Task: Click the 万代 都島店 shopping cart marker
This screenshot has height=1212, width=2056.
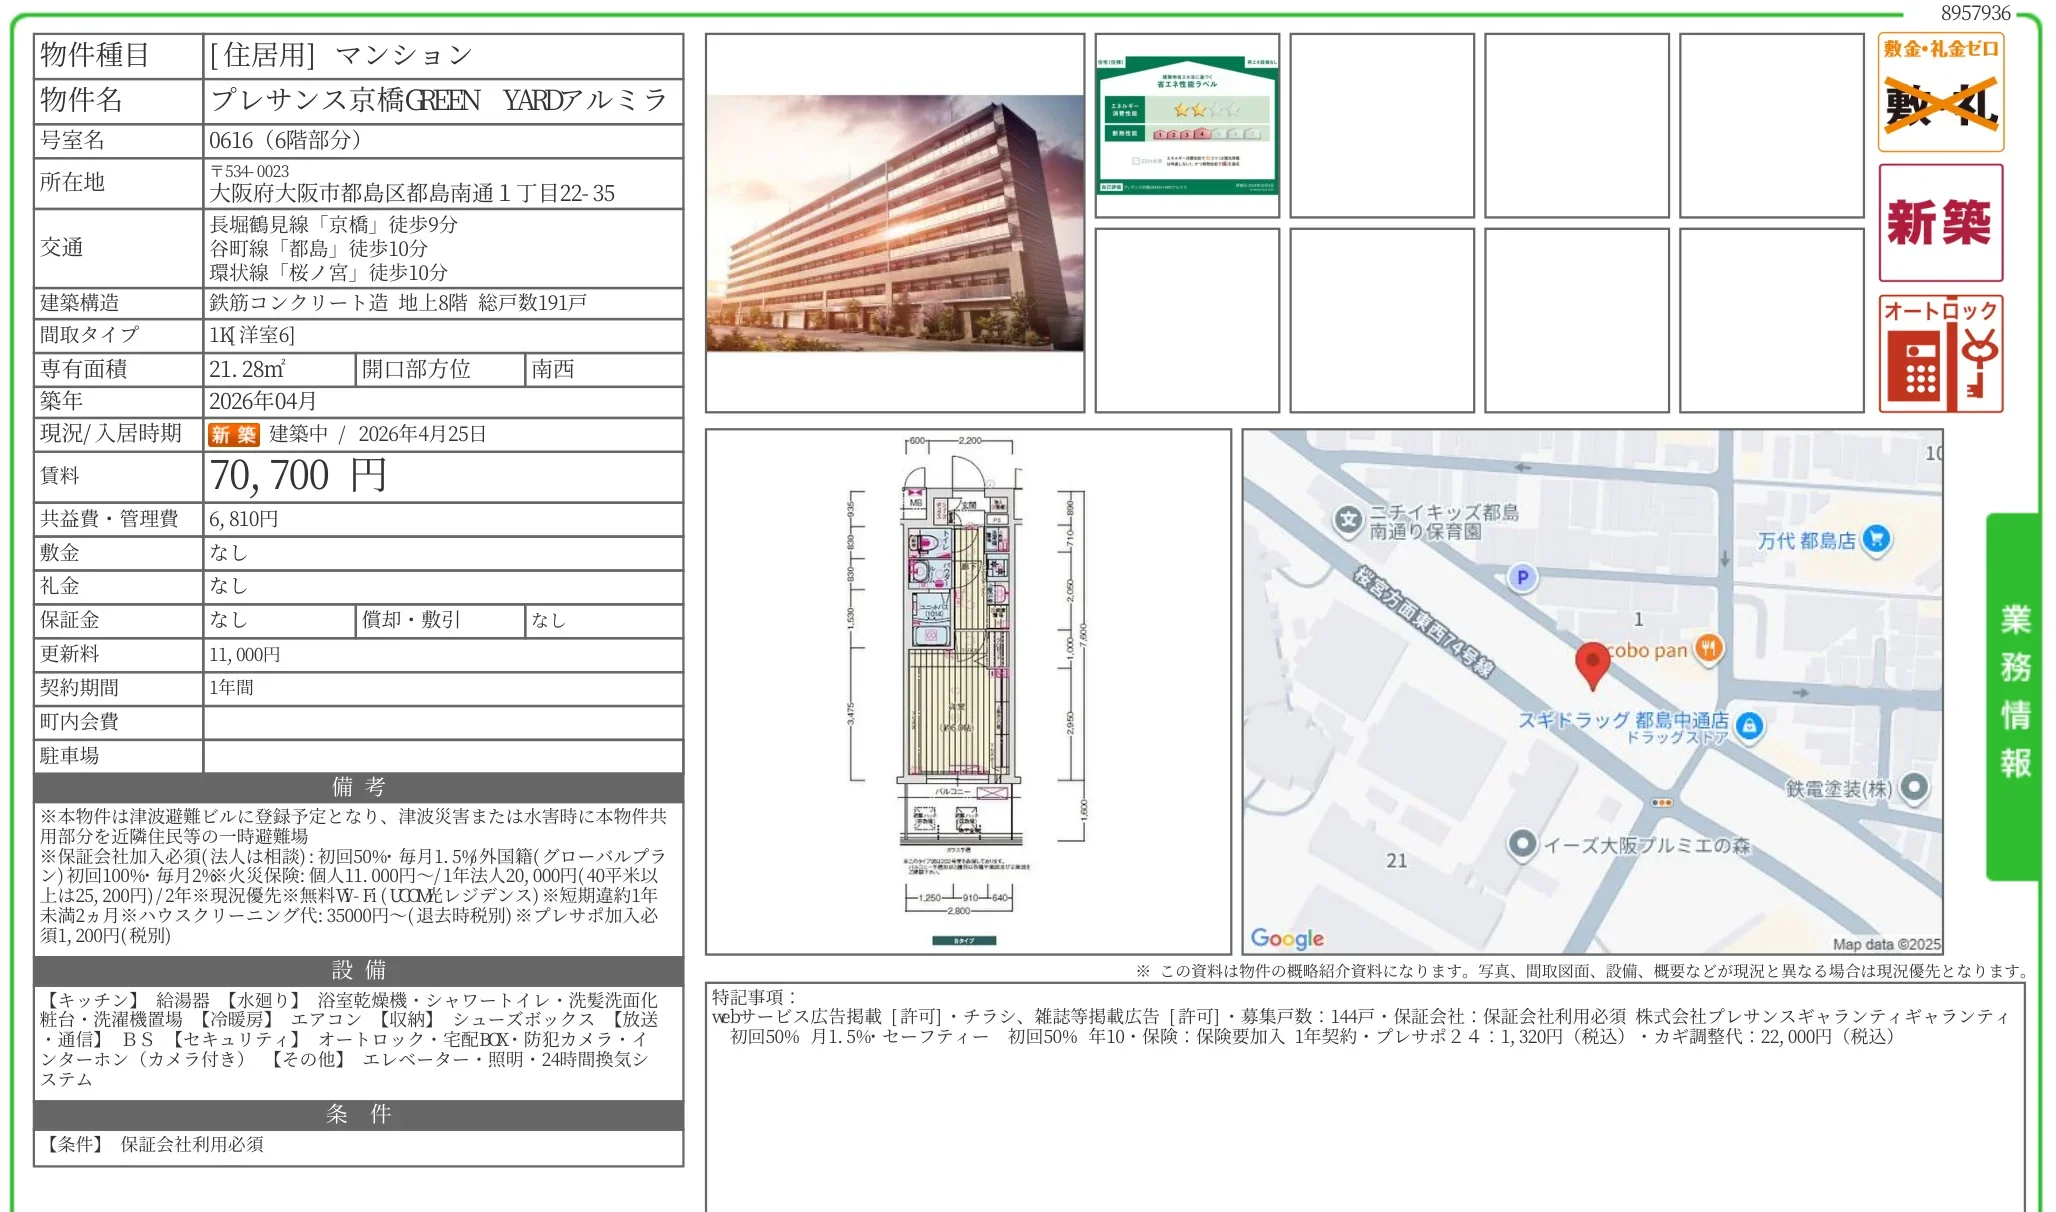Action: click(x=1877, y=539)
